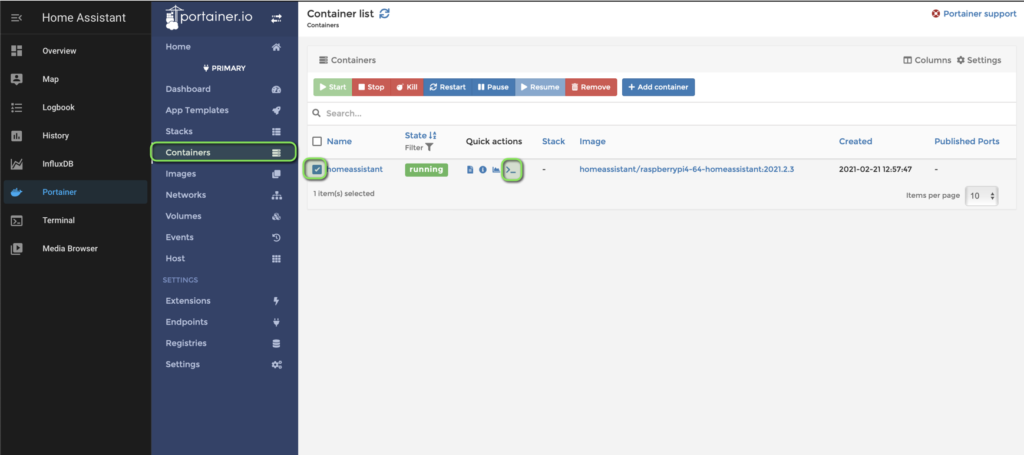
Task: Open the Portainer support link
Action: click(974, 14)
